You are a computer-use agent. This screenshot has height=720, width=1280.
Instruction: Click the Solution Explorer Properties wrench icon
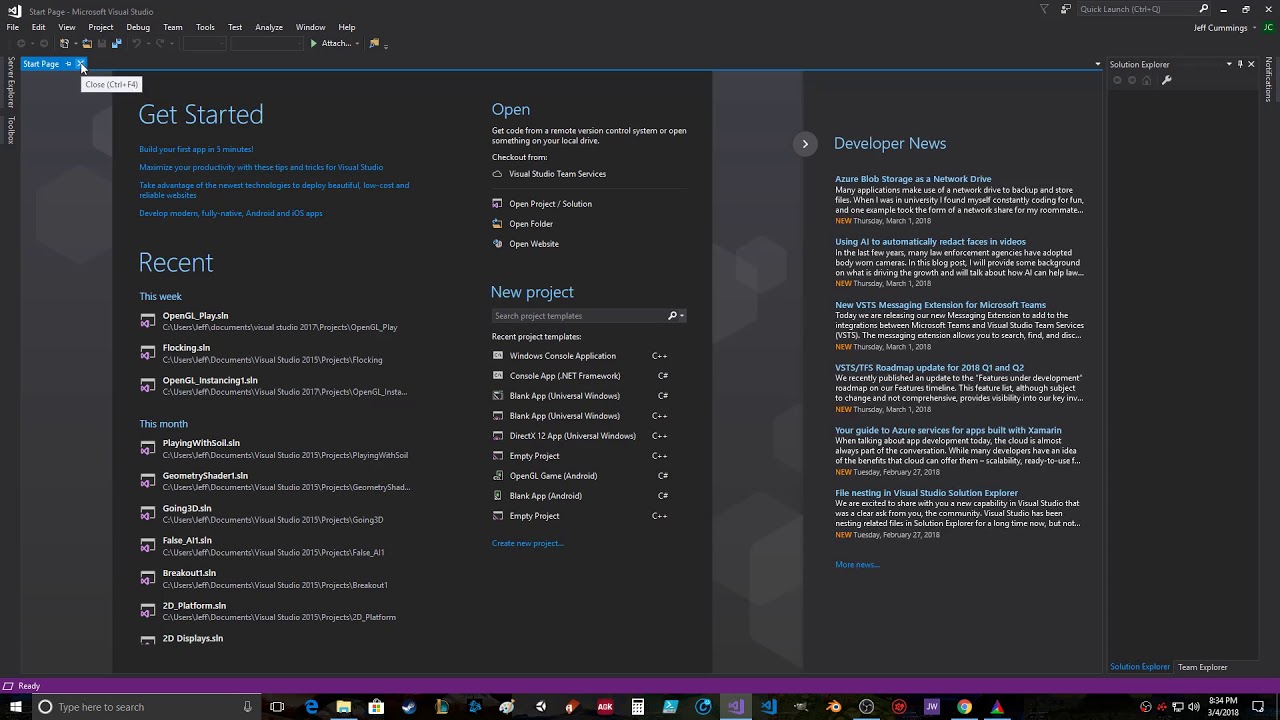pyautogui.click(x=1167, y=80)
